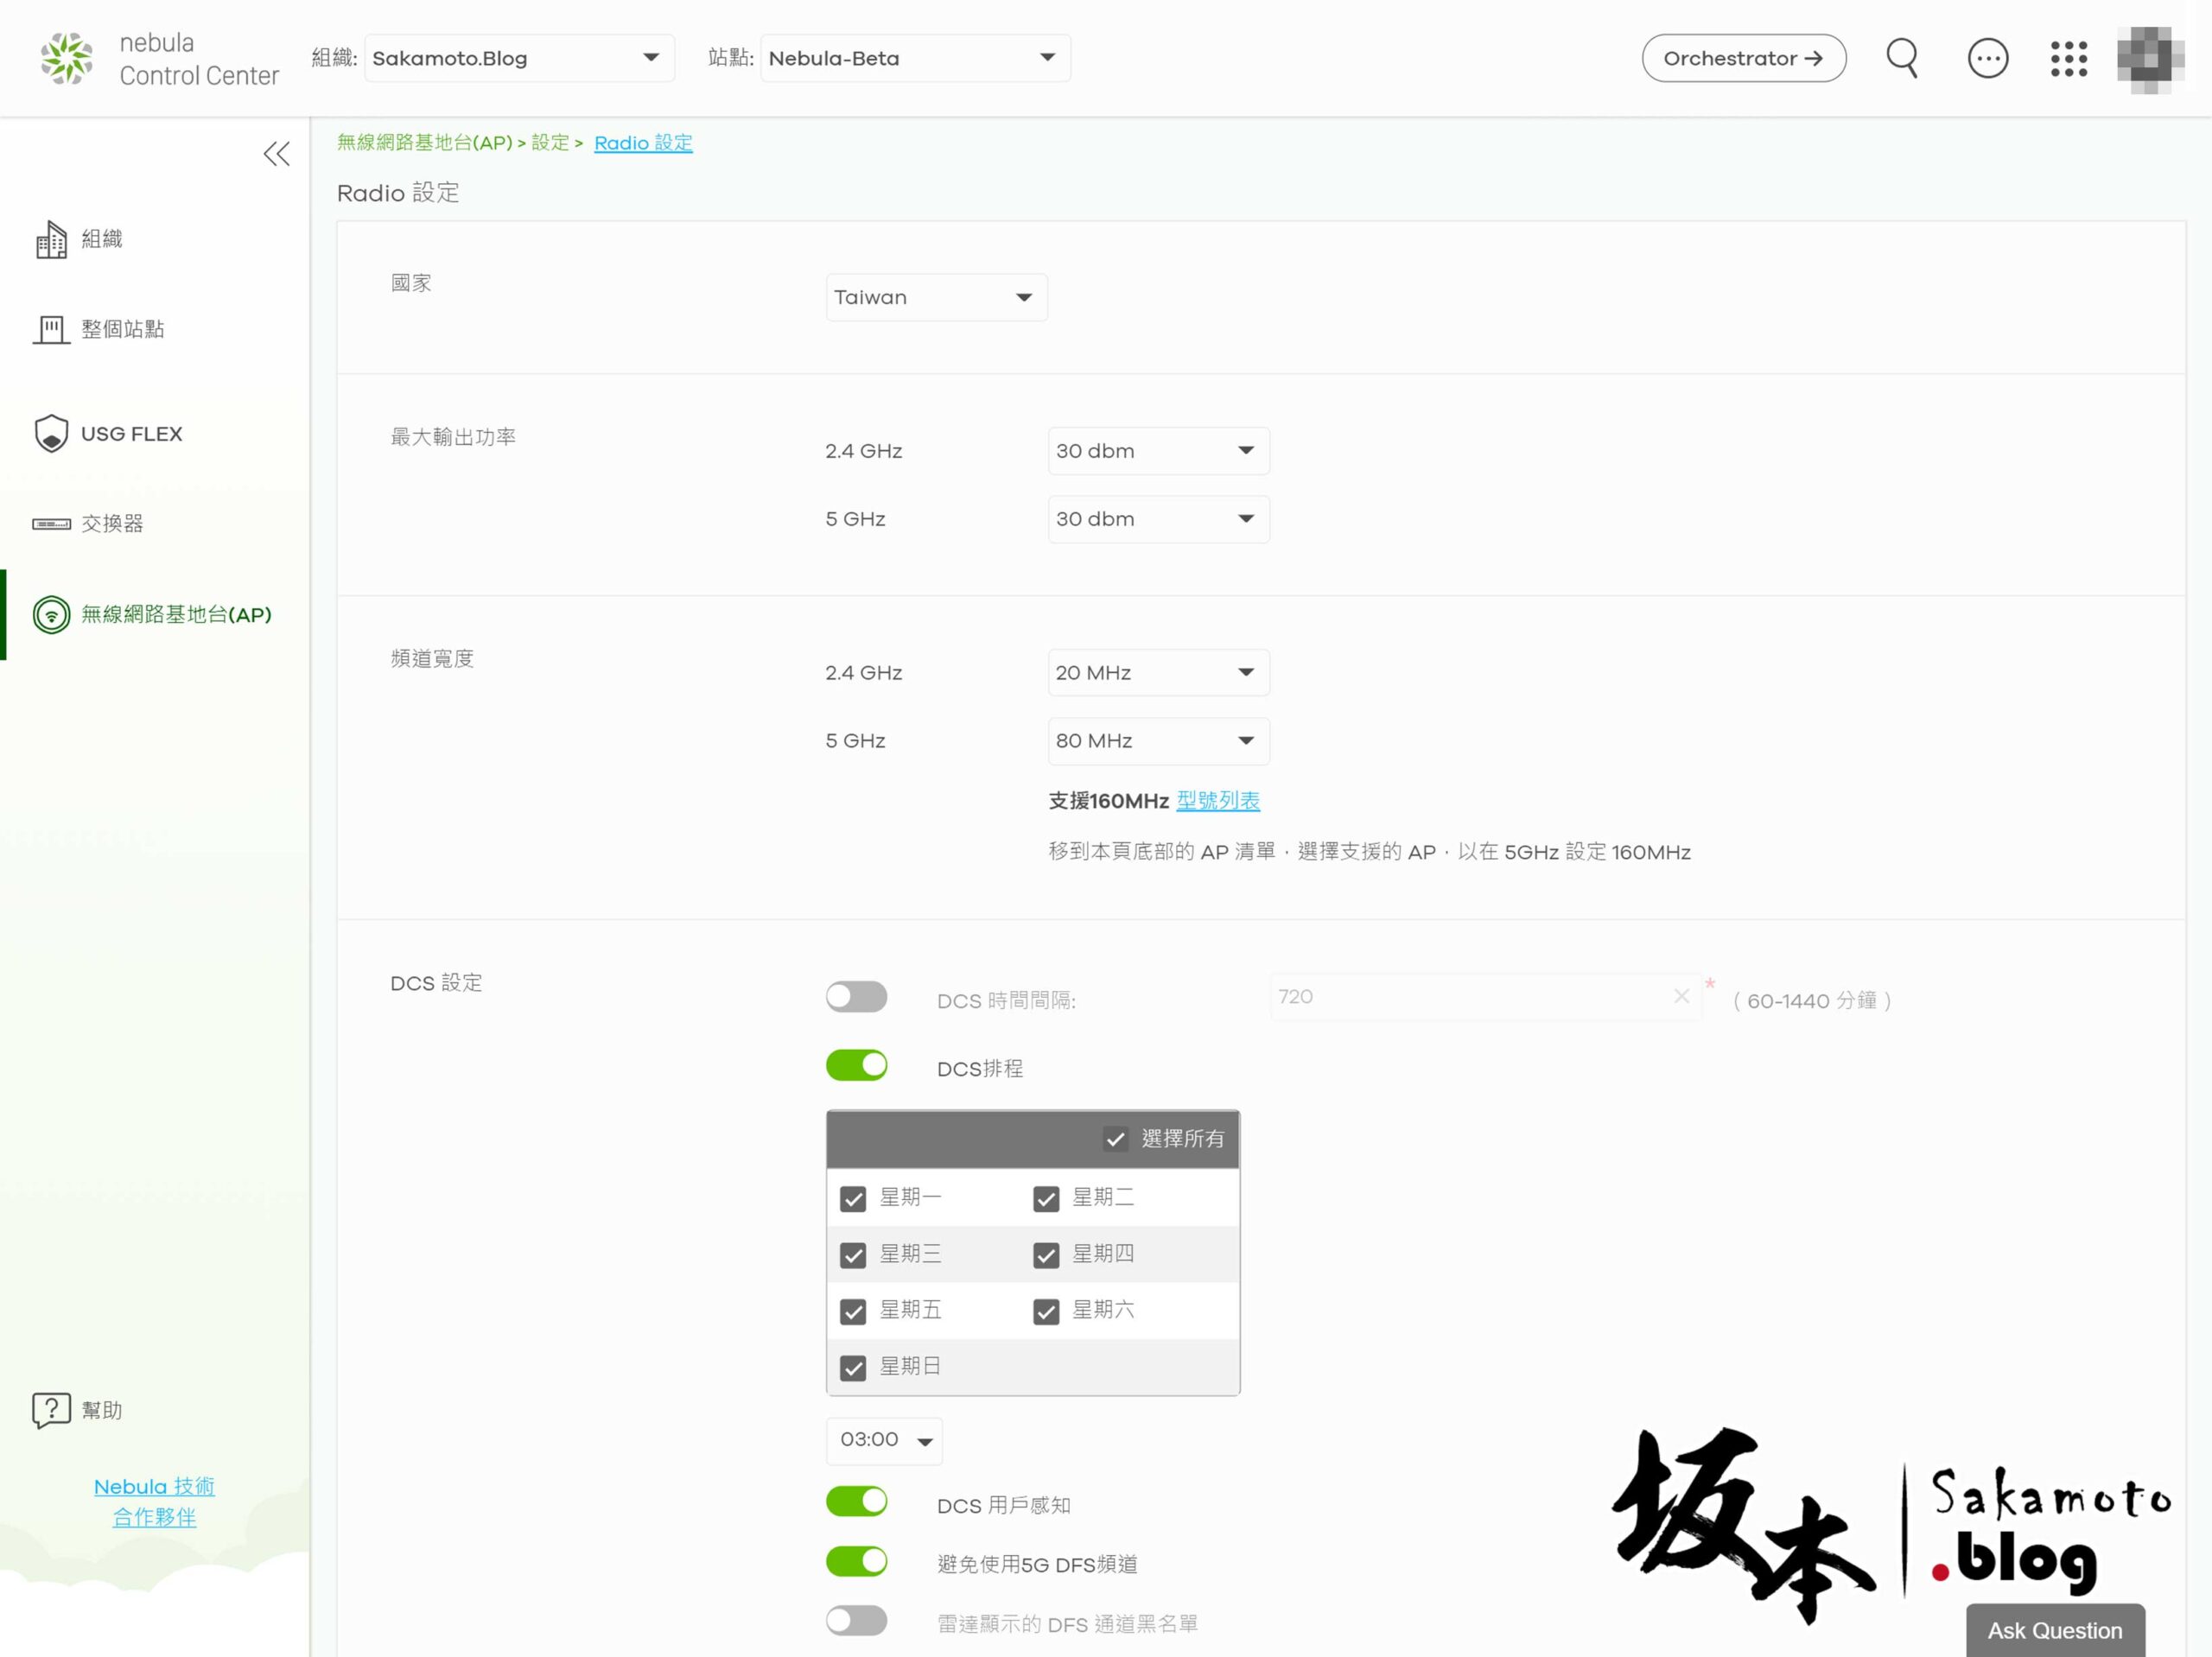Select 無線網路基地台(AP) menu item
This screenshot has height=1657, width=2212.
coord(155,615)
